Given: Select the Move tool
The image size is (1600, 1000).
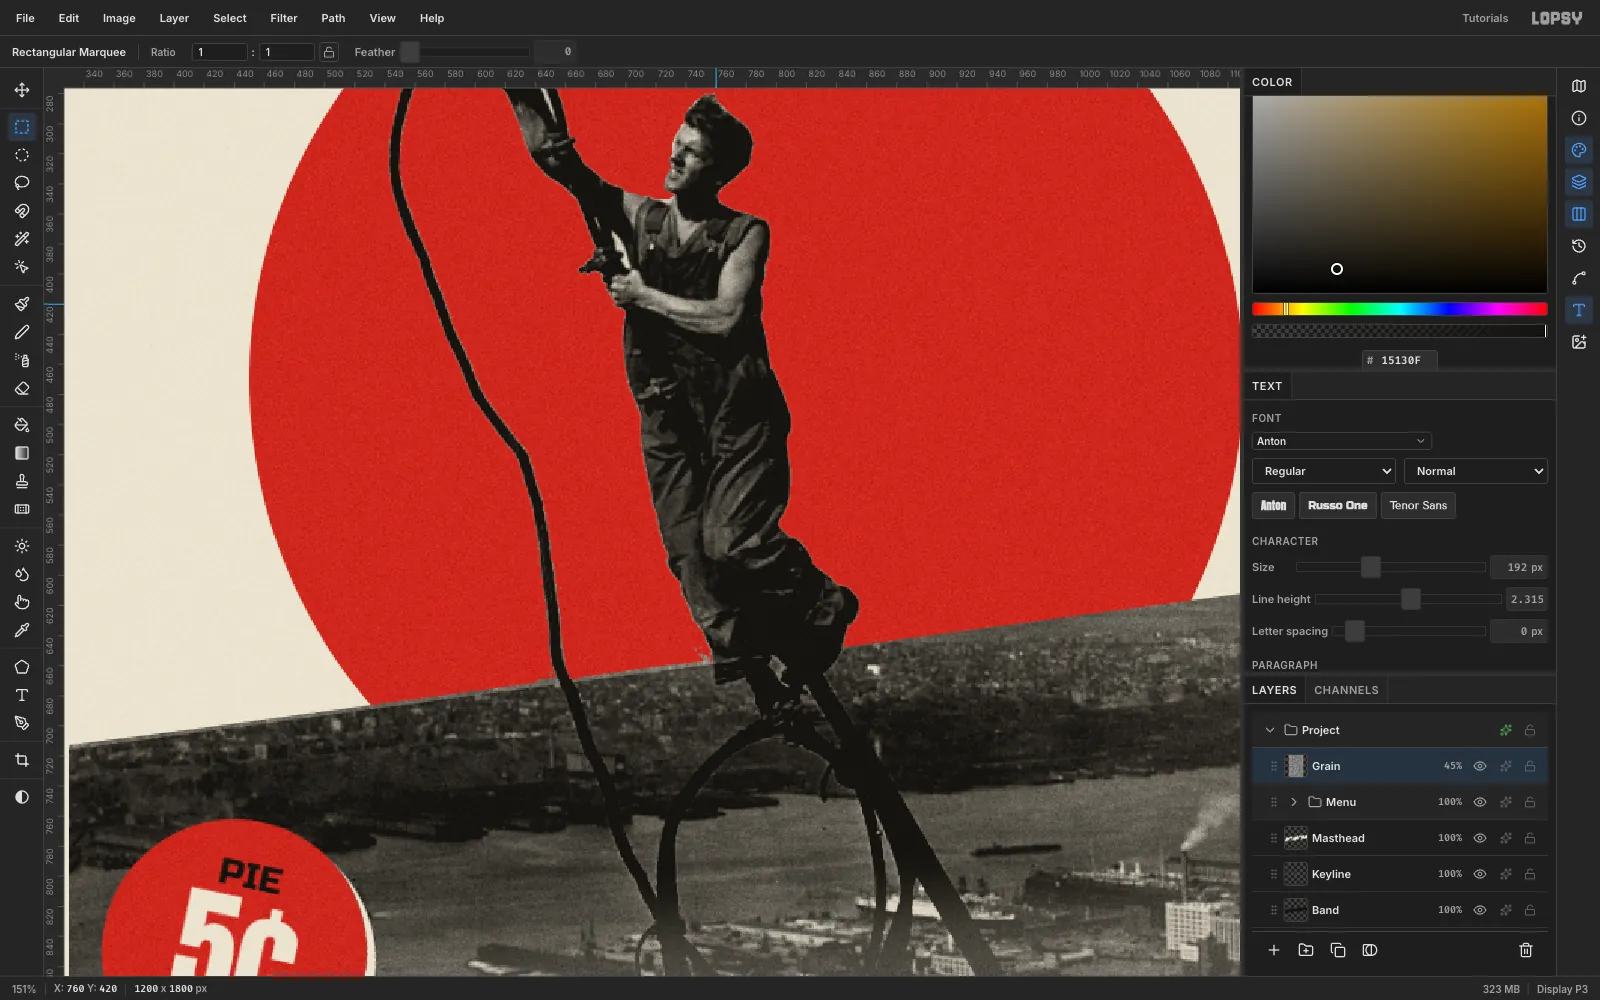Looking at the screenshot, I should pyautogui.click(x=22, y=90).
